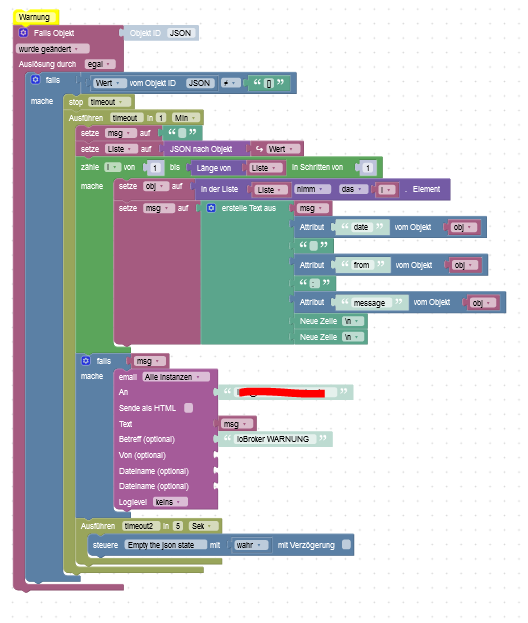This screenshot has height=623, width=528.
Task: Toggle the mit Verzögerung checkbox
Action: (346, 544)
